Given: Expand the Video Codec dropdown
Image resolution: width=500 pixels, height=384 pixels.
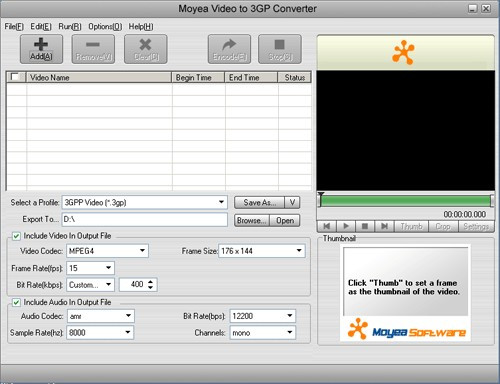Looking at the screenshot, I should (142, 251).
